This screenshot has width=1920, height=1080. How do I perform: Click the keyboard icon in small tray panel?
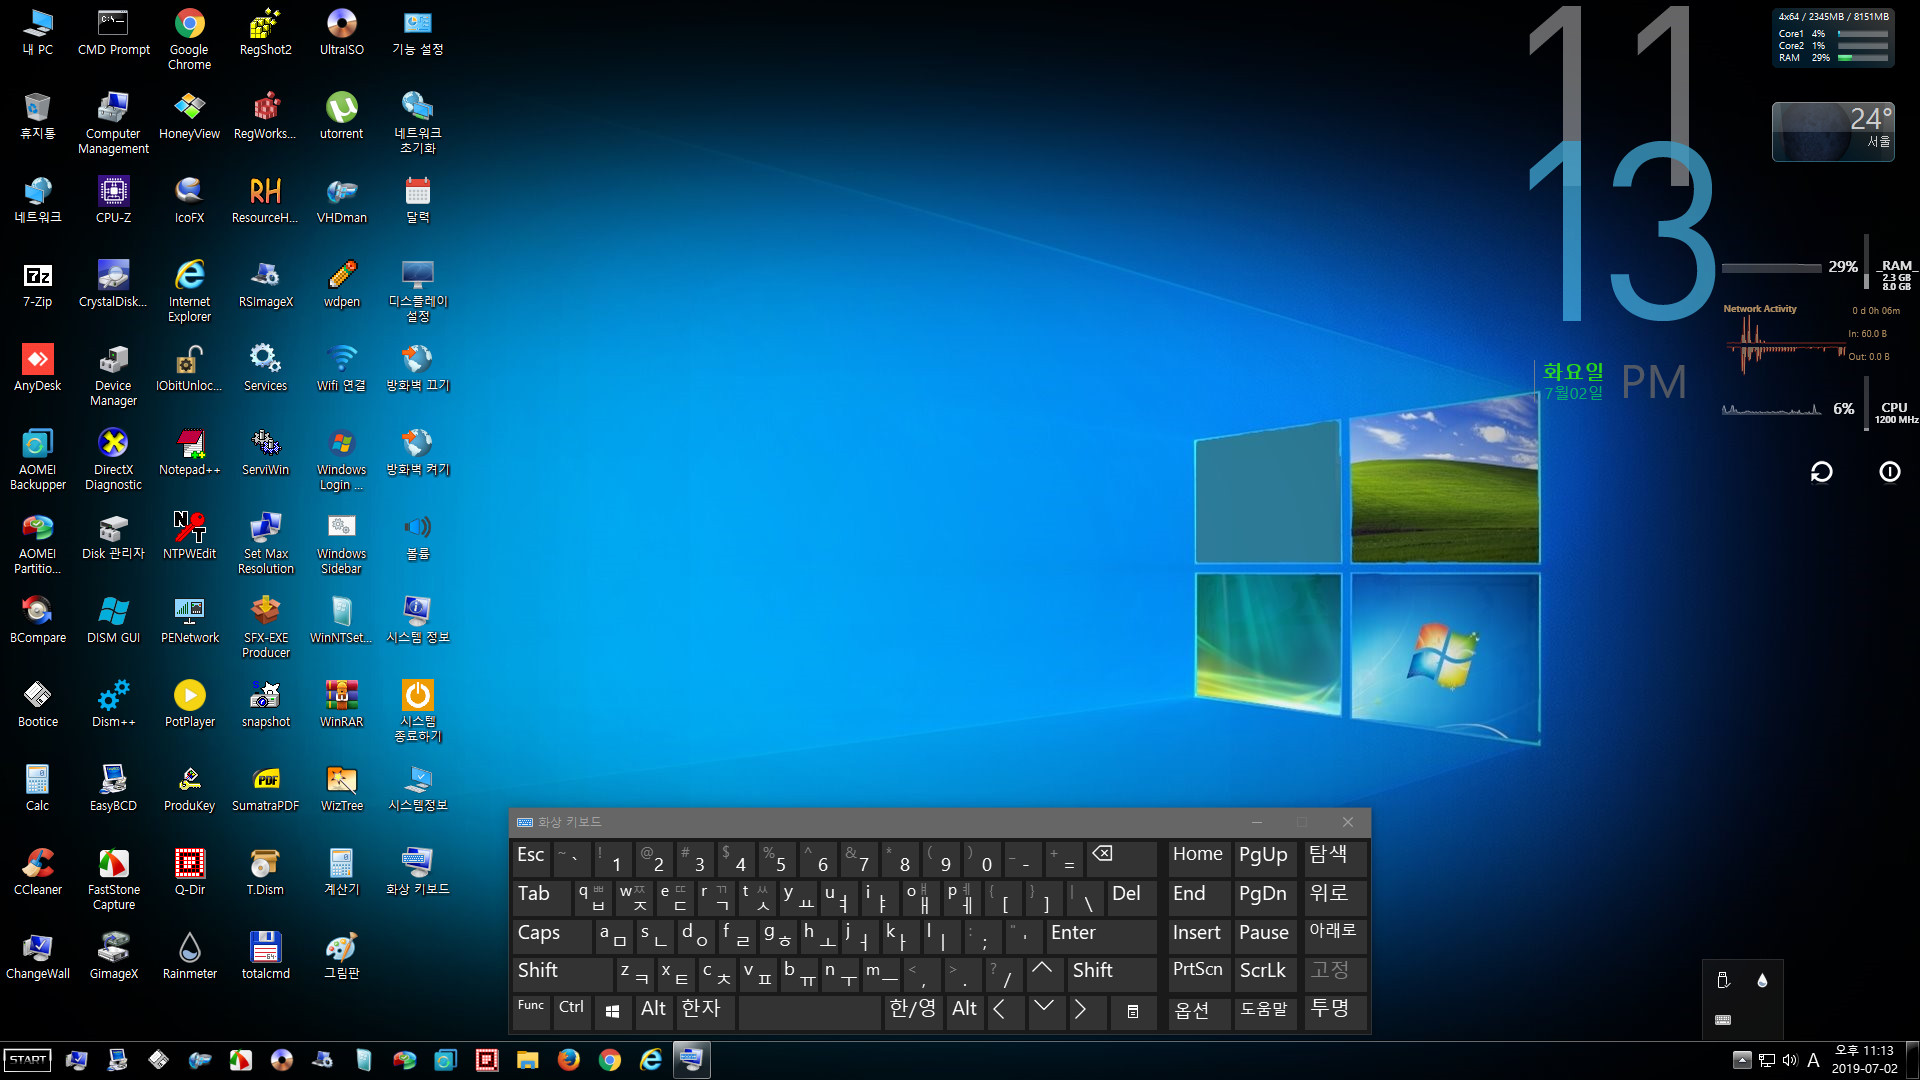(1723, 1020)
